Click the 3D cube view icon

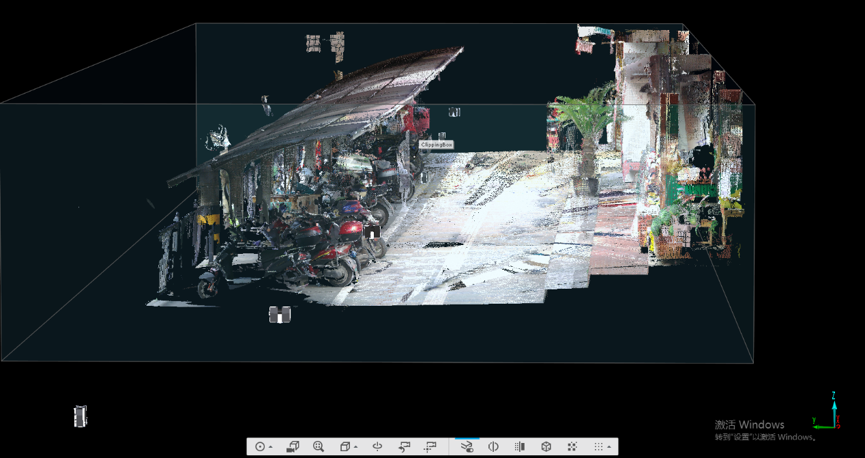(x=344, y=447)
